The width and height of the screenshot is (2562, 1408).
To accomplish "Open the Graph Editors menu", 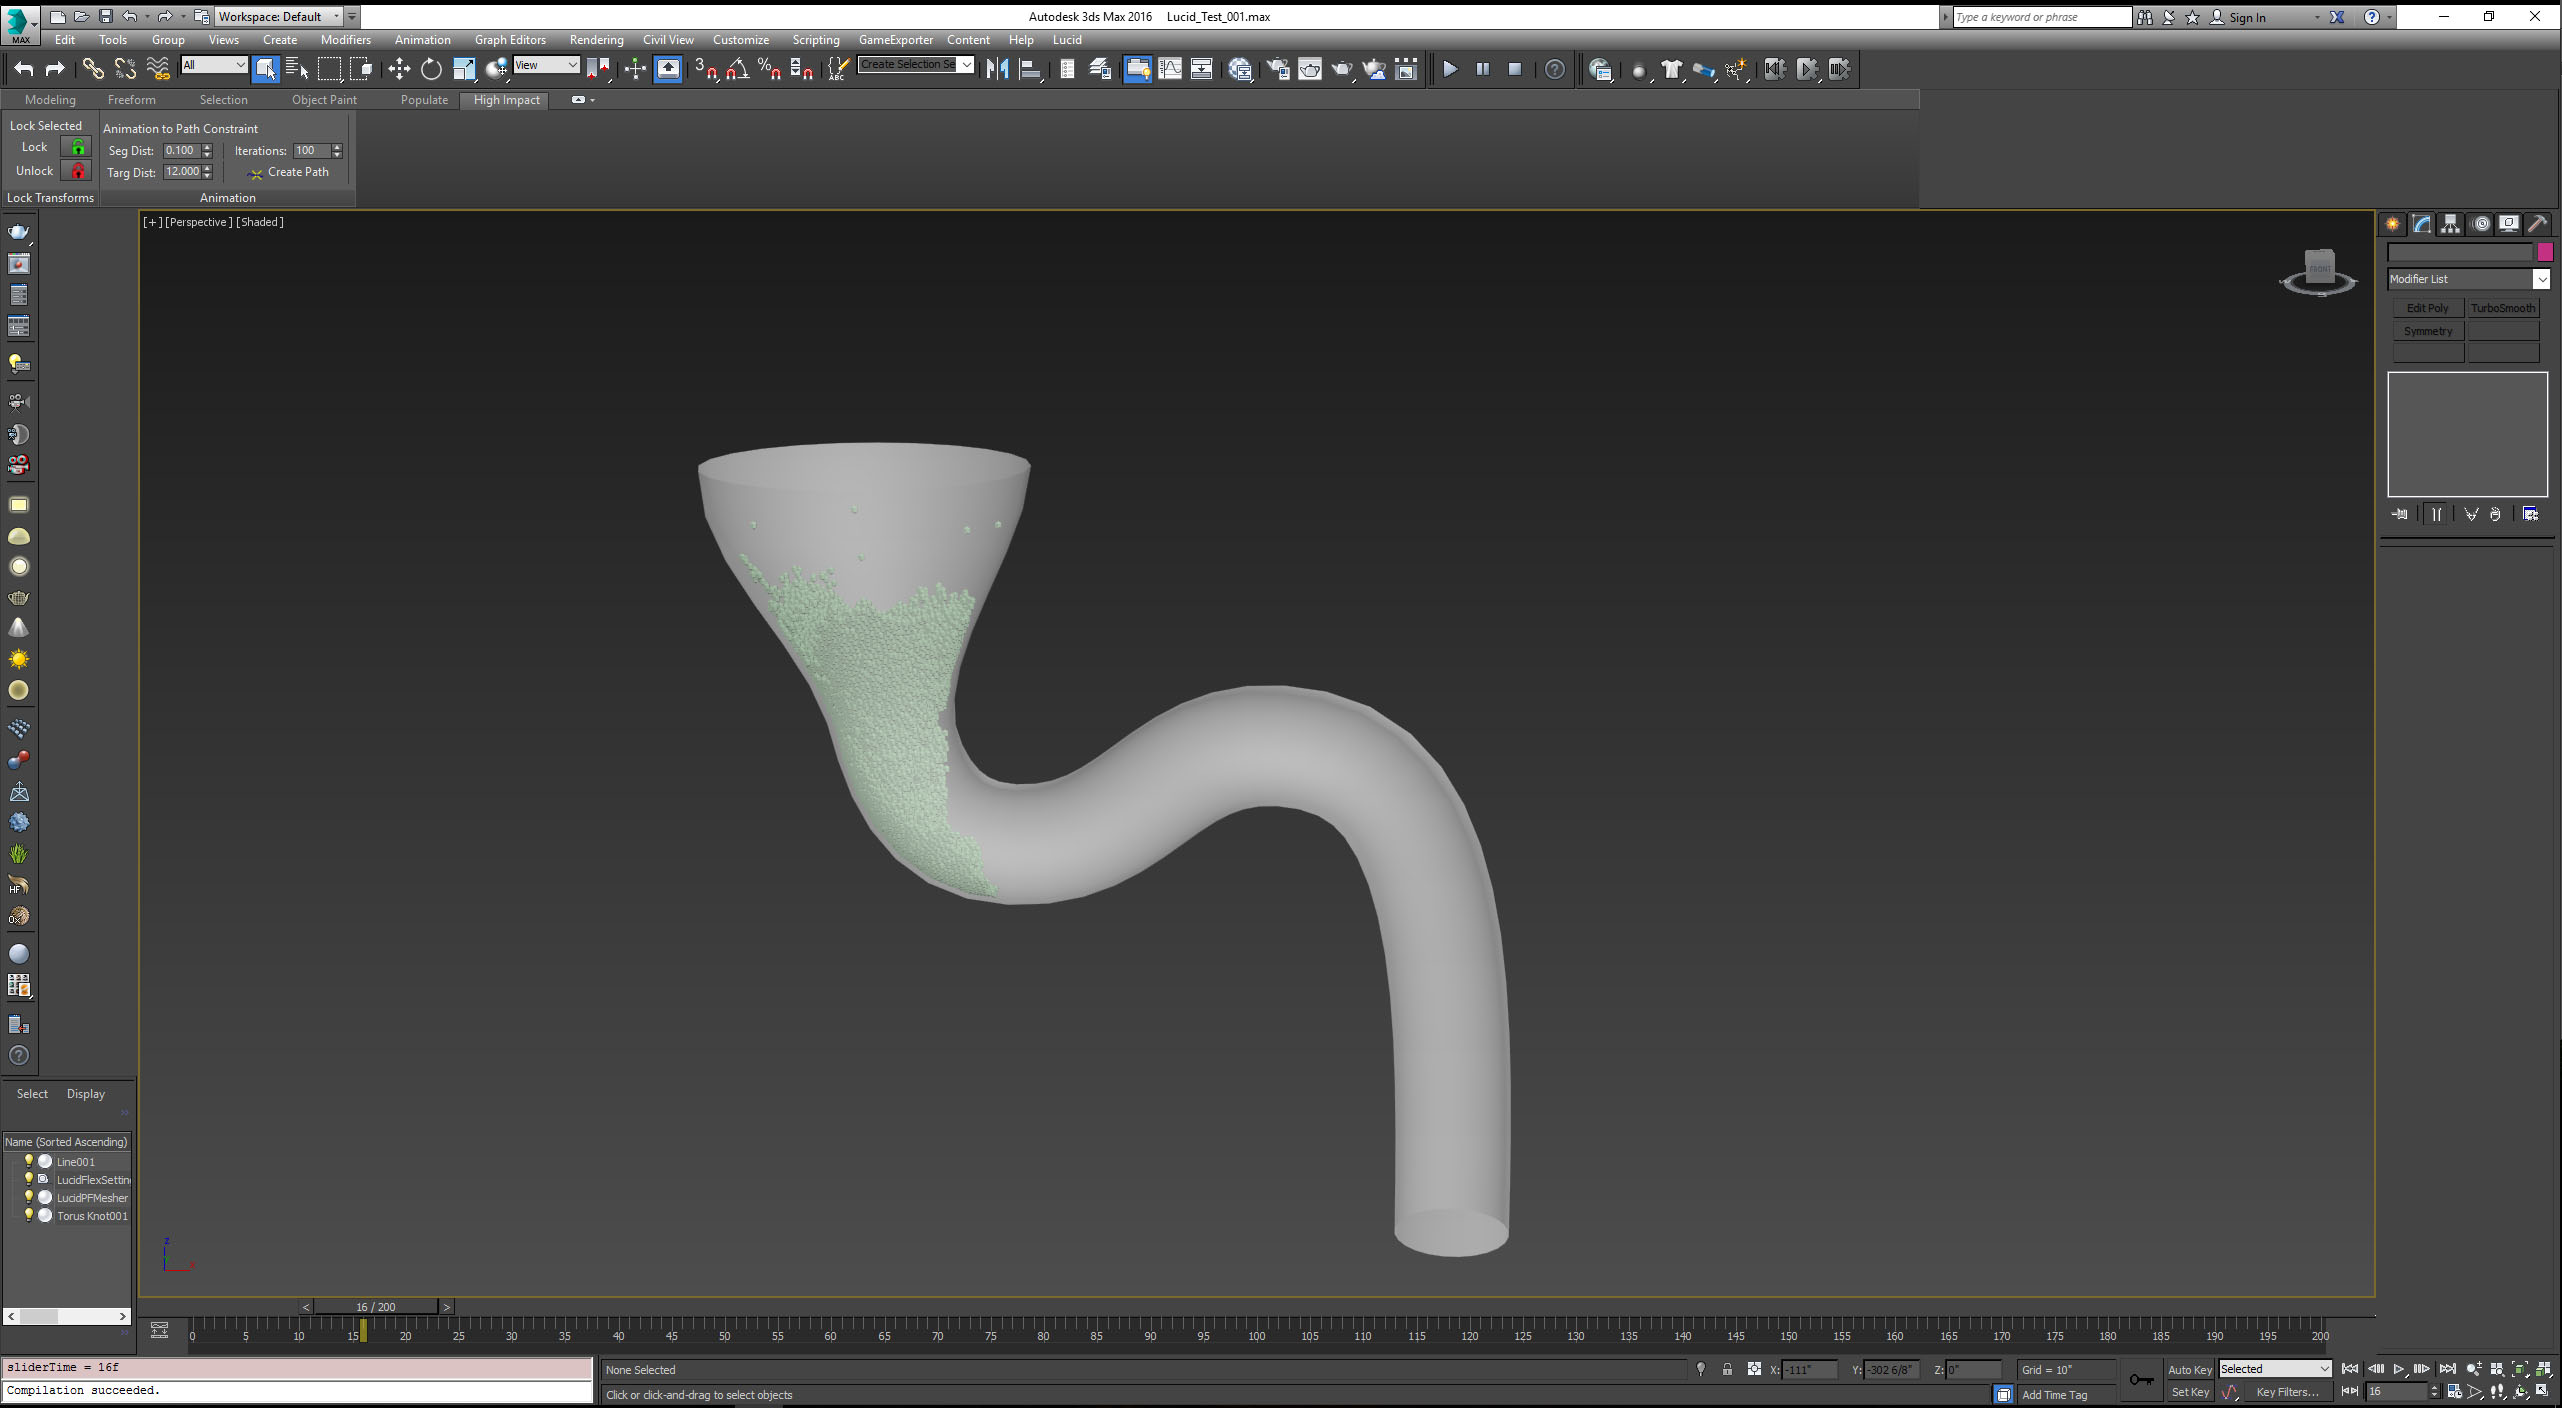I will (x=509, y=40).
